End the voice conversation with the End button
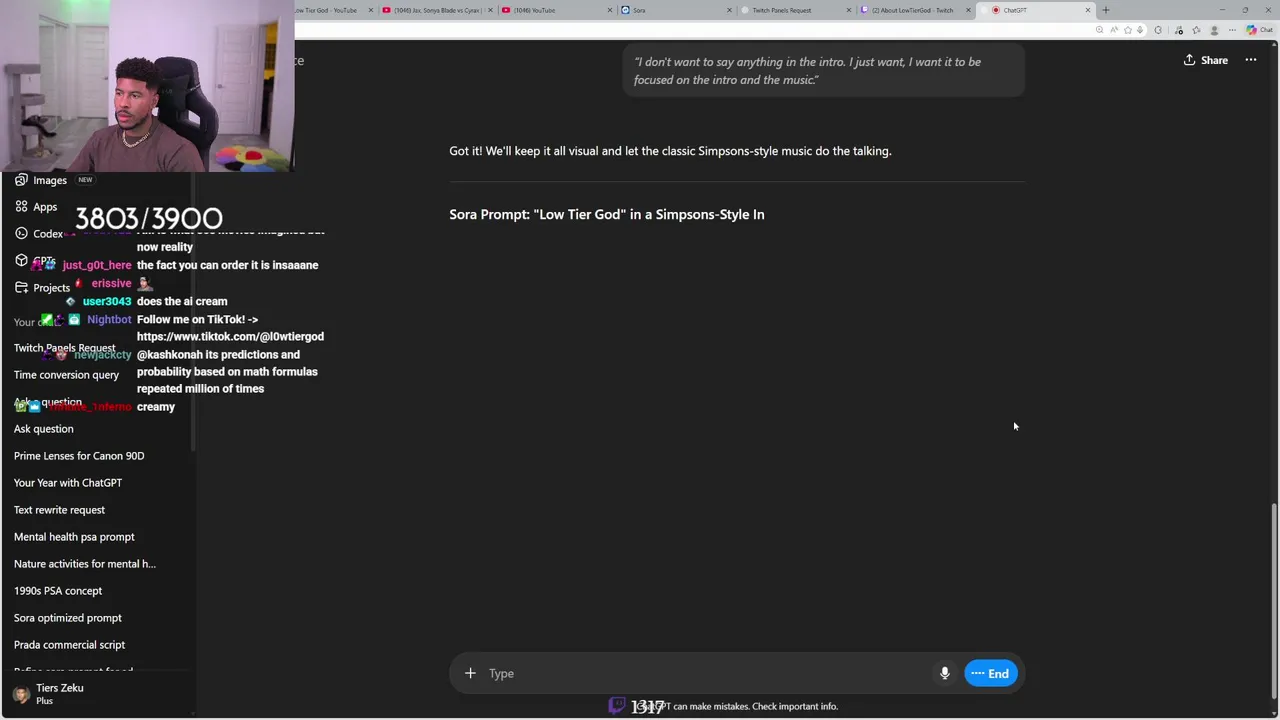This screenshot has width=1280, height=720. [990, 673]
